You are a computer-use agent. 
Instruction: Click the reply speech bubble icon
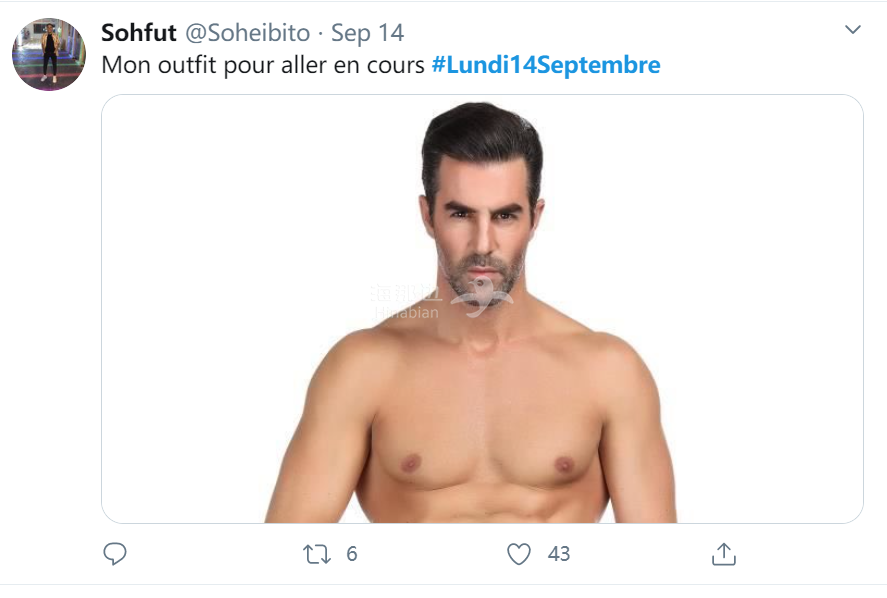[x=115, y=553]
